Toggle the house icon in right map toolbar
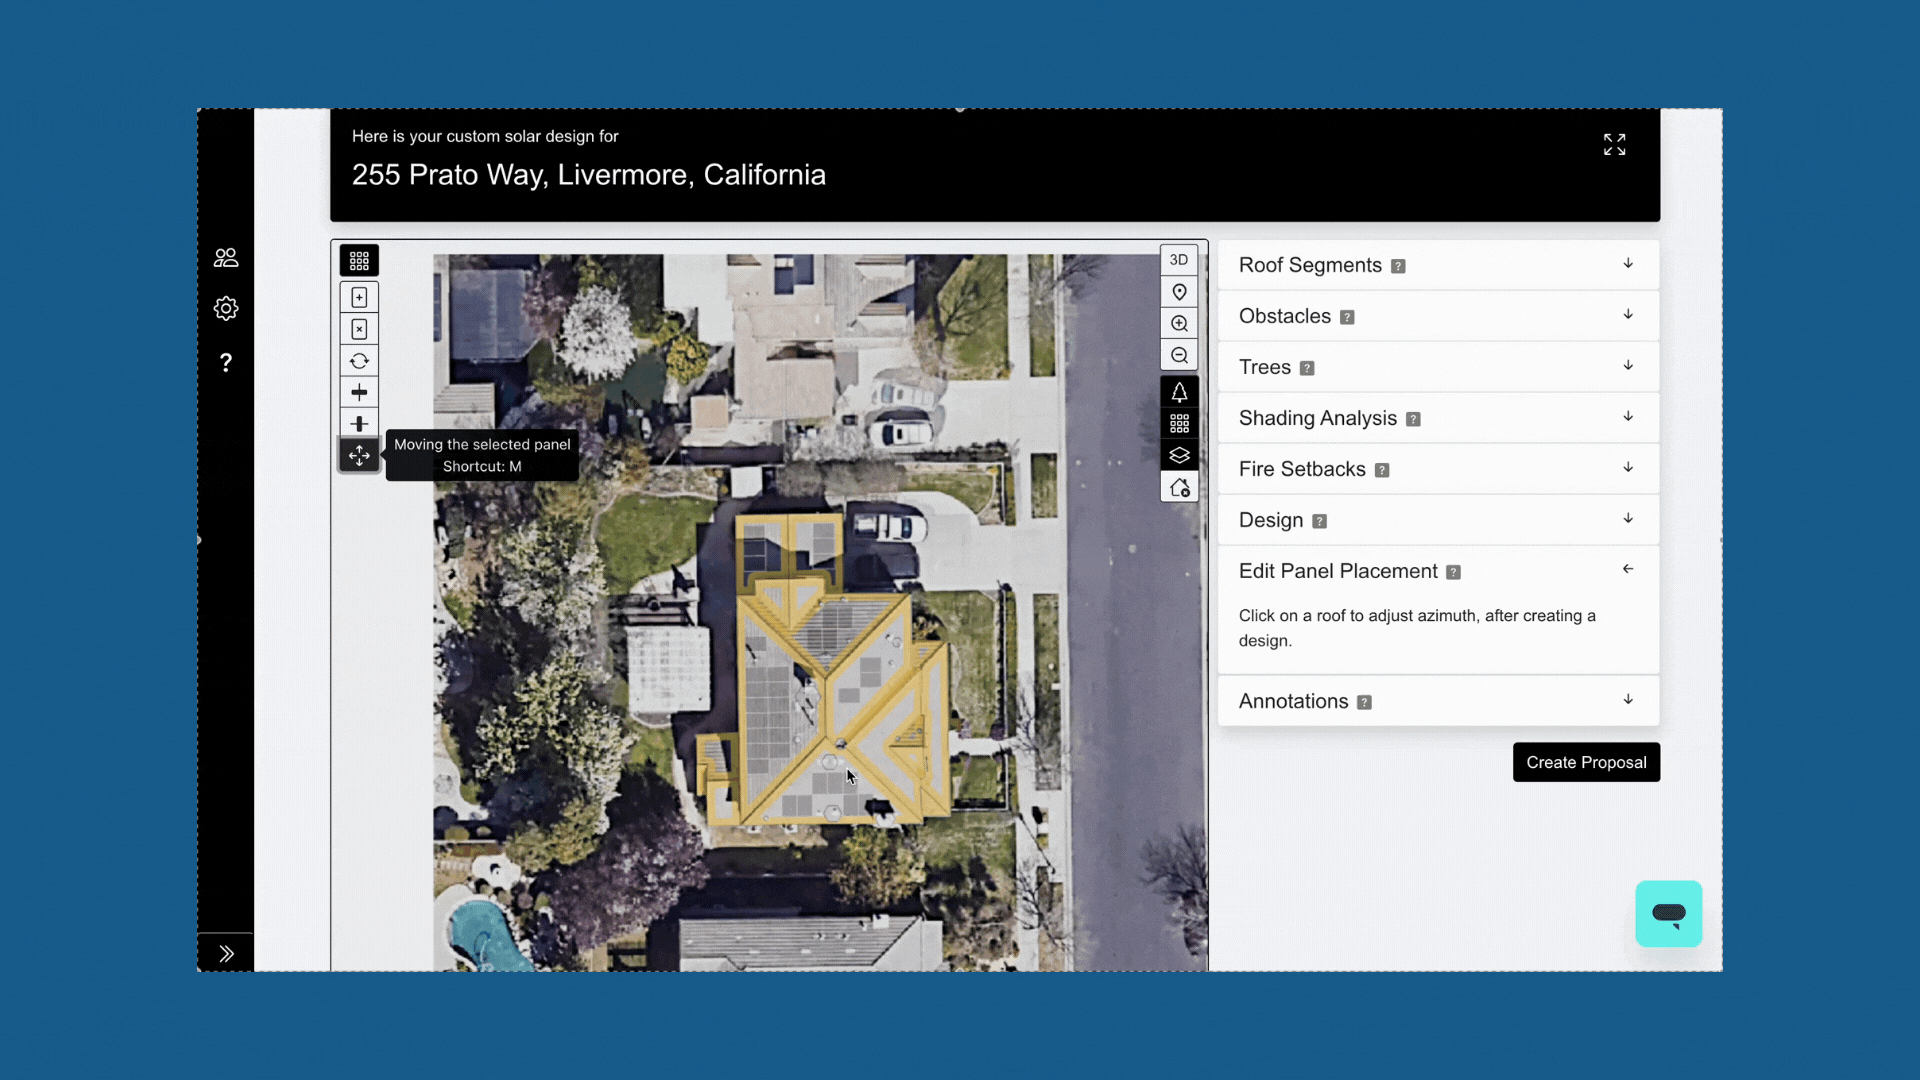 click(x=1179, y=488)
